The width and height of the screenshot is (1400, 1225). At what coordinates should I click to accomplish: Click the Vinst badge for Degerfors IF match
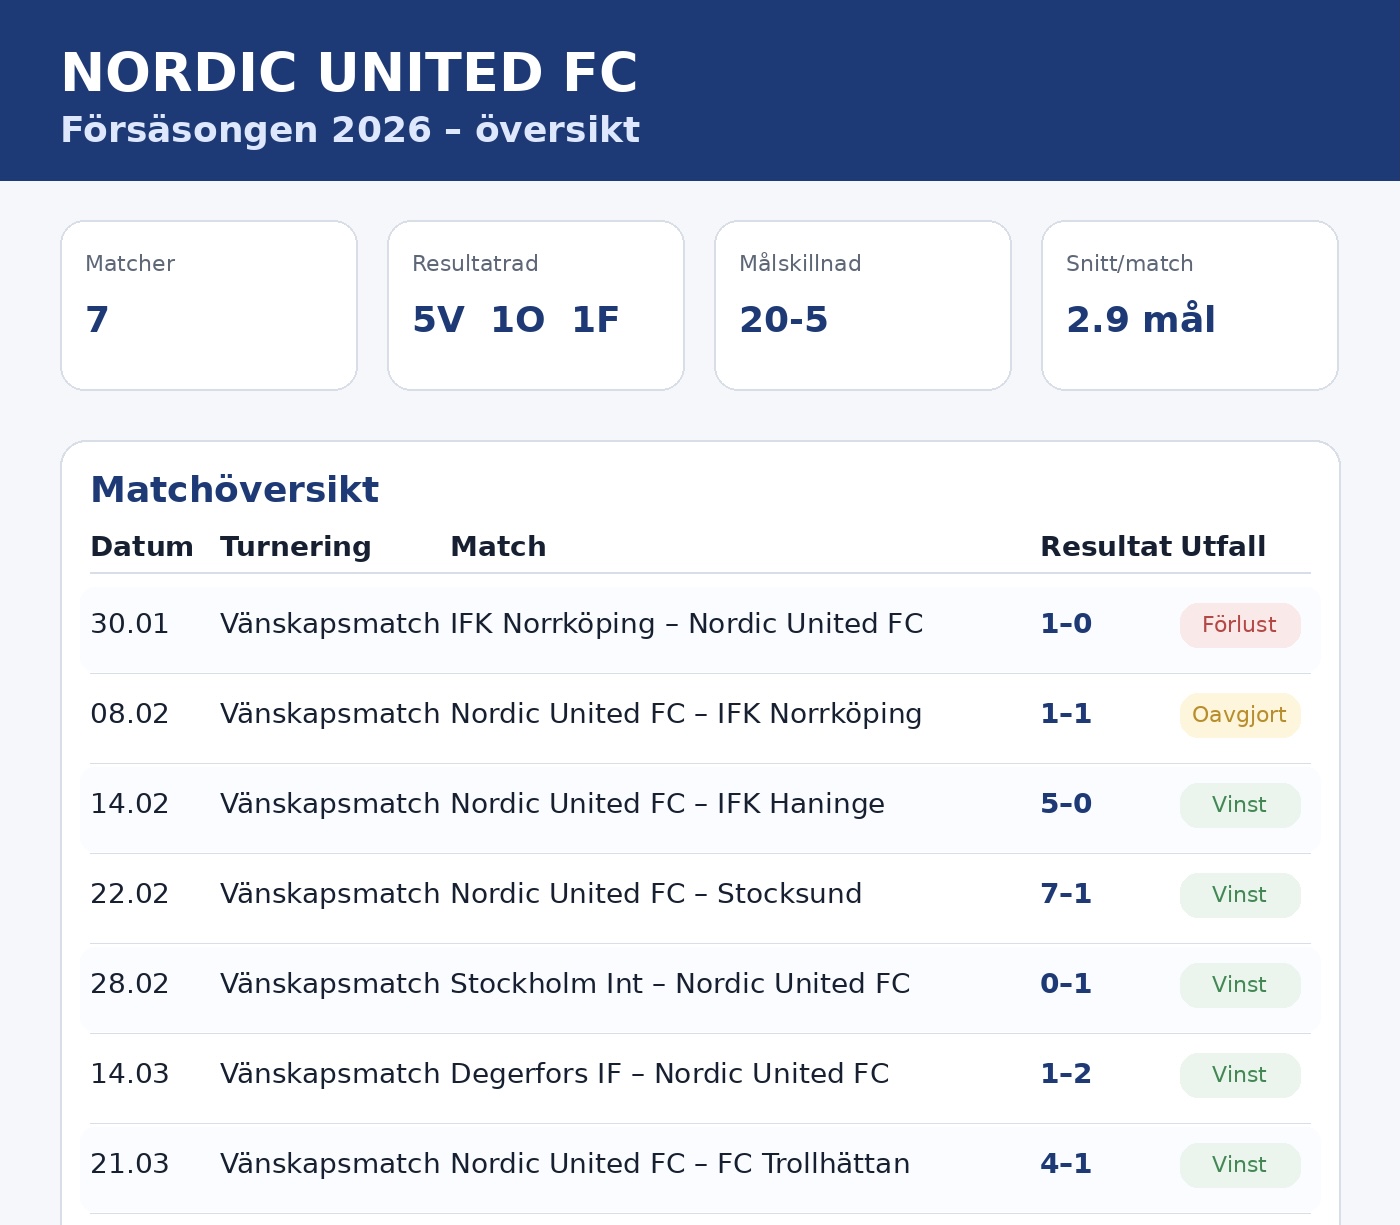[1239, 1075]
